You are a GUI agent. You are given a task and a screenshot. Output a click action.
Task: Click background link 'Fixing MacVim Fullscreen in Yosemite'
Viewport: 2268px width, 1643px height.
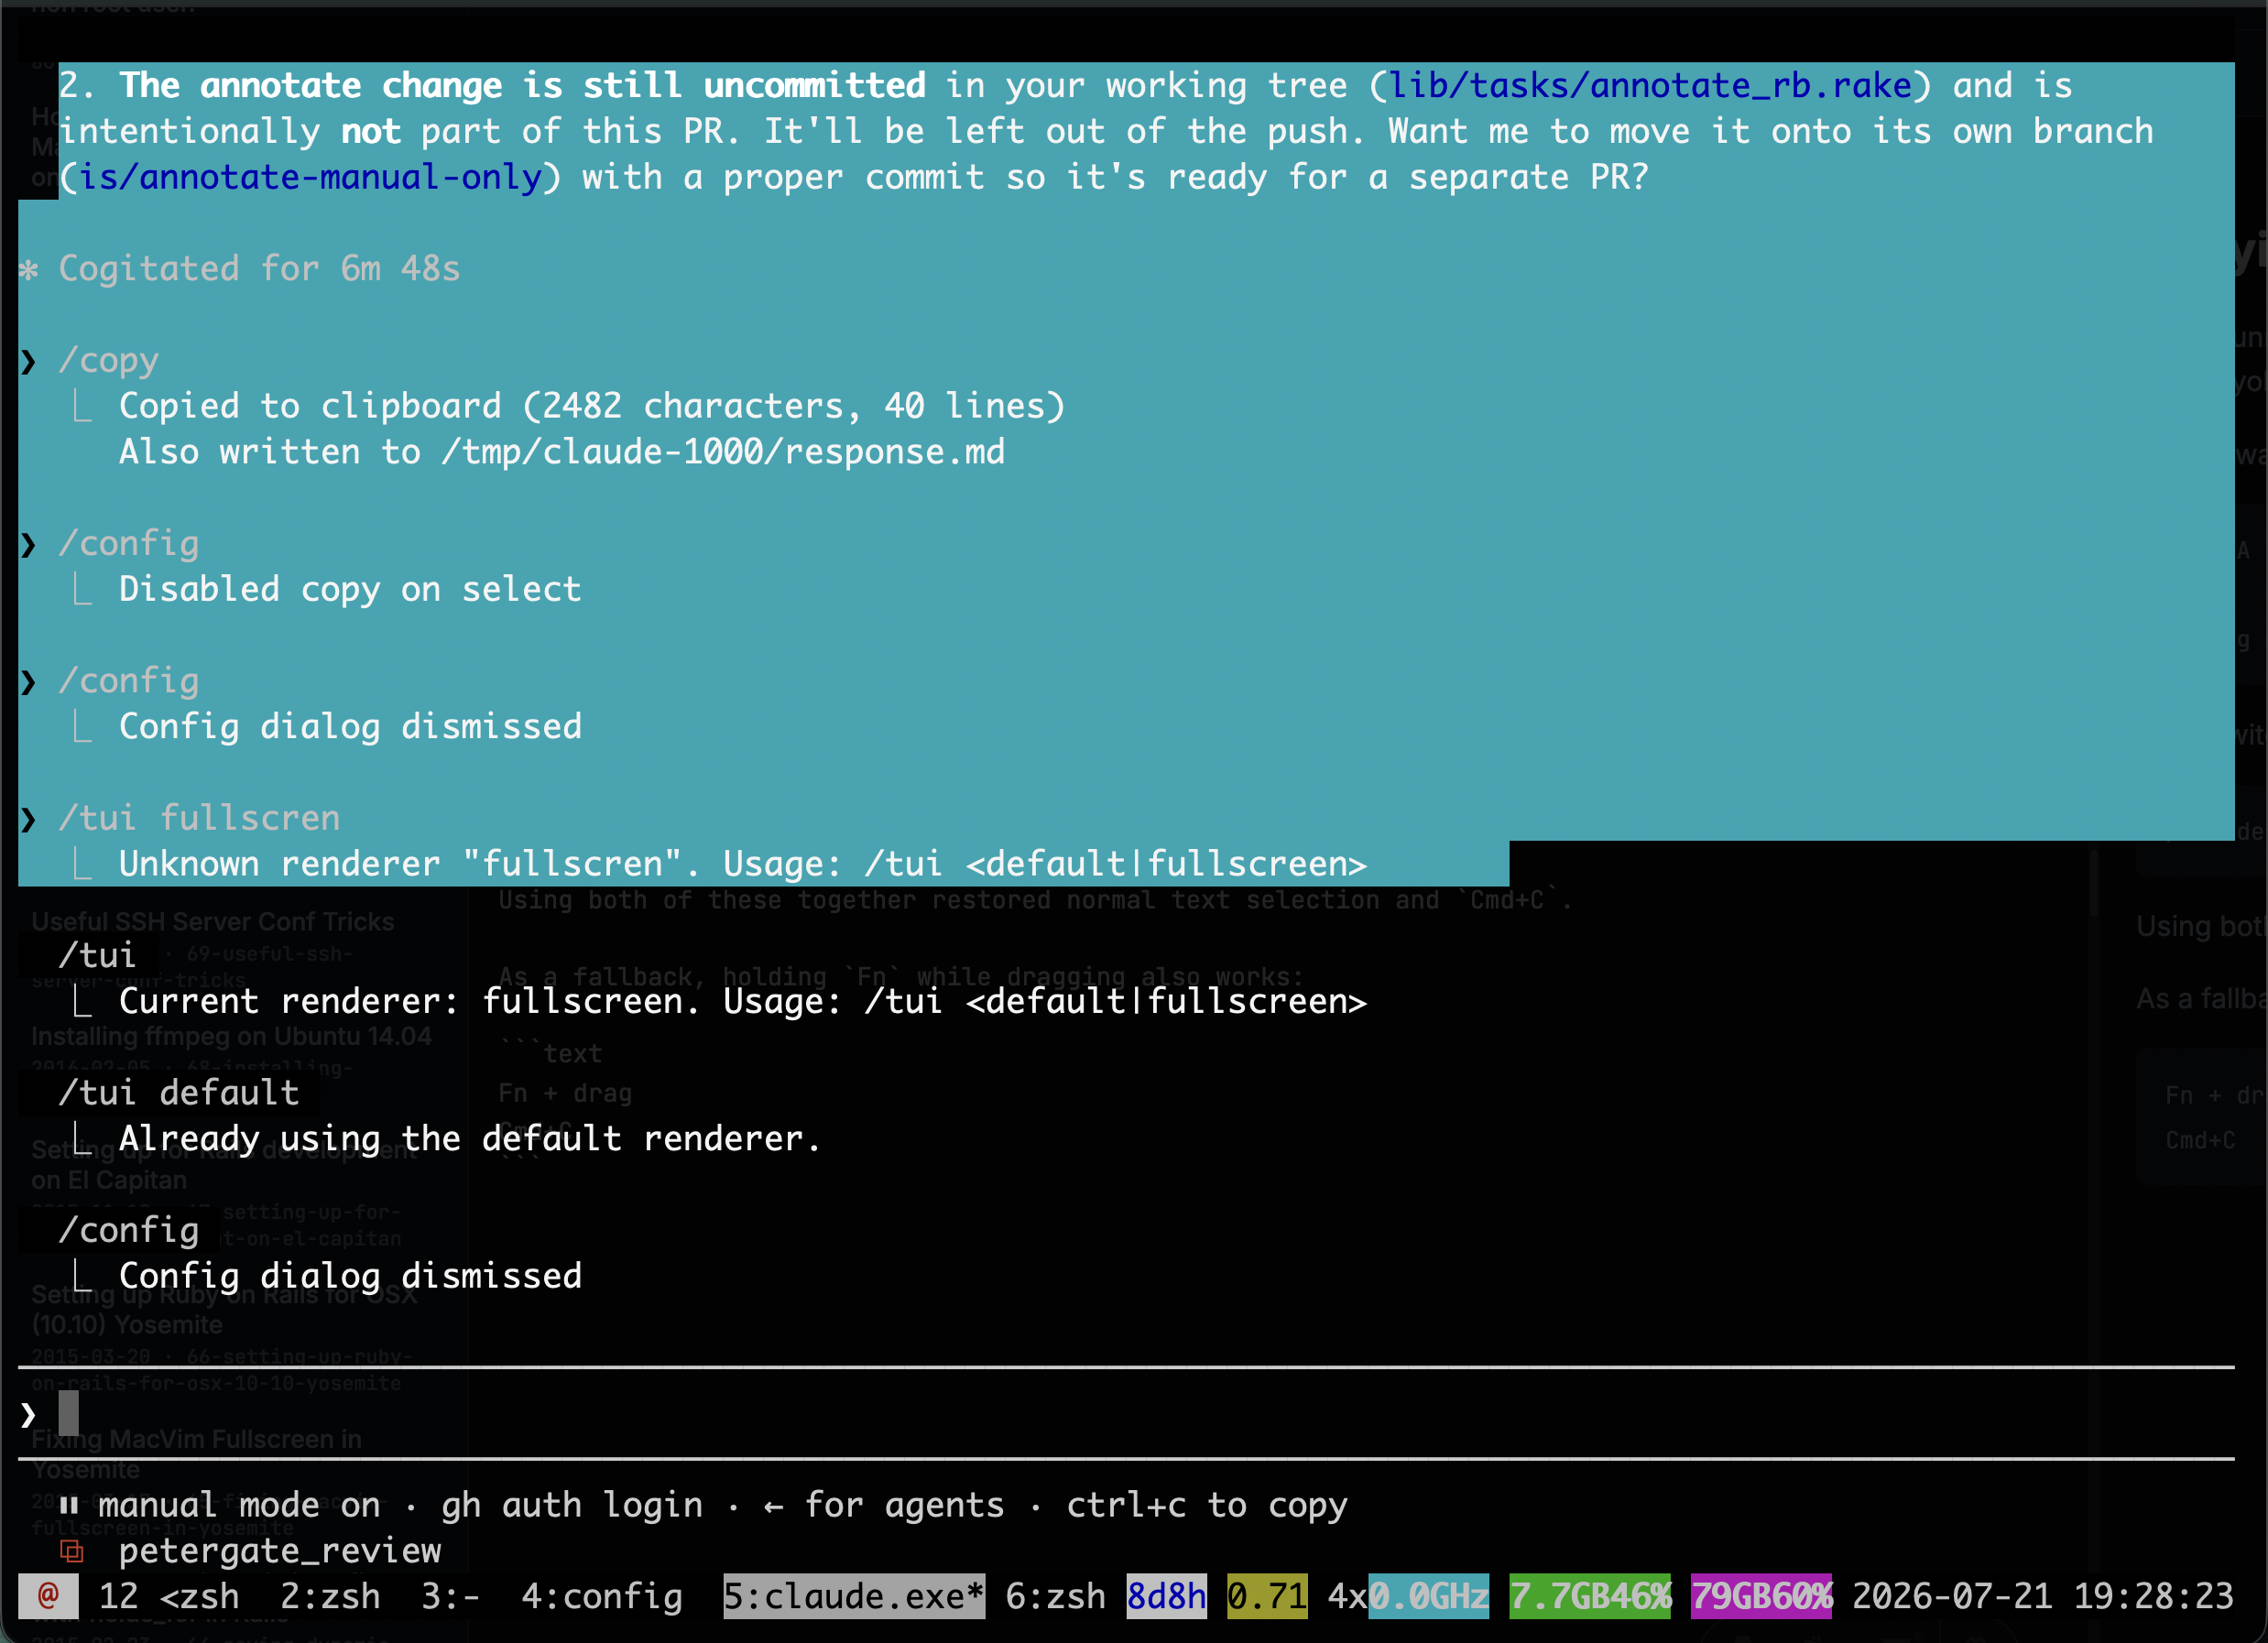point(196,1454)
